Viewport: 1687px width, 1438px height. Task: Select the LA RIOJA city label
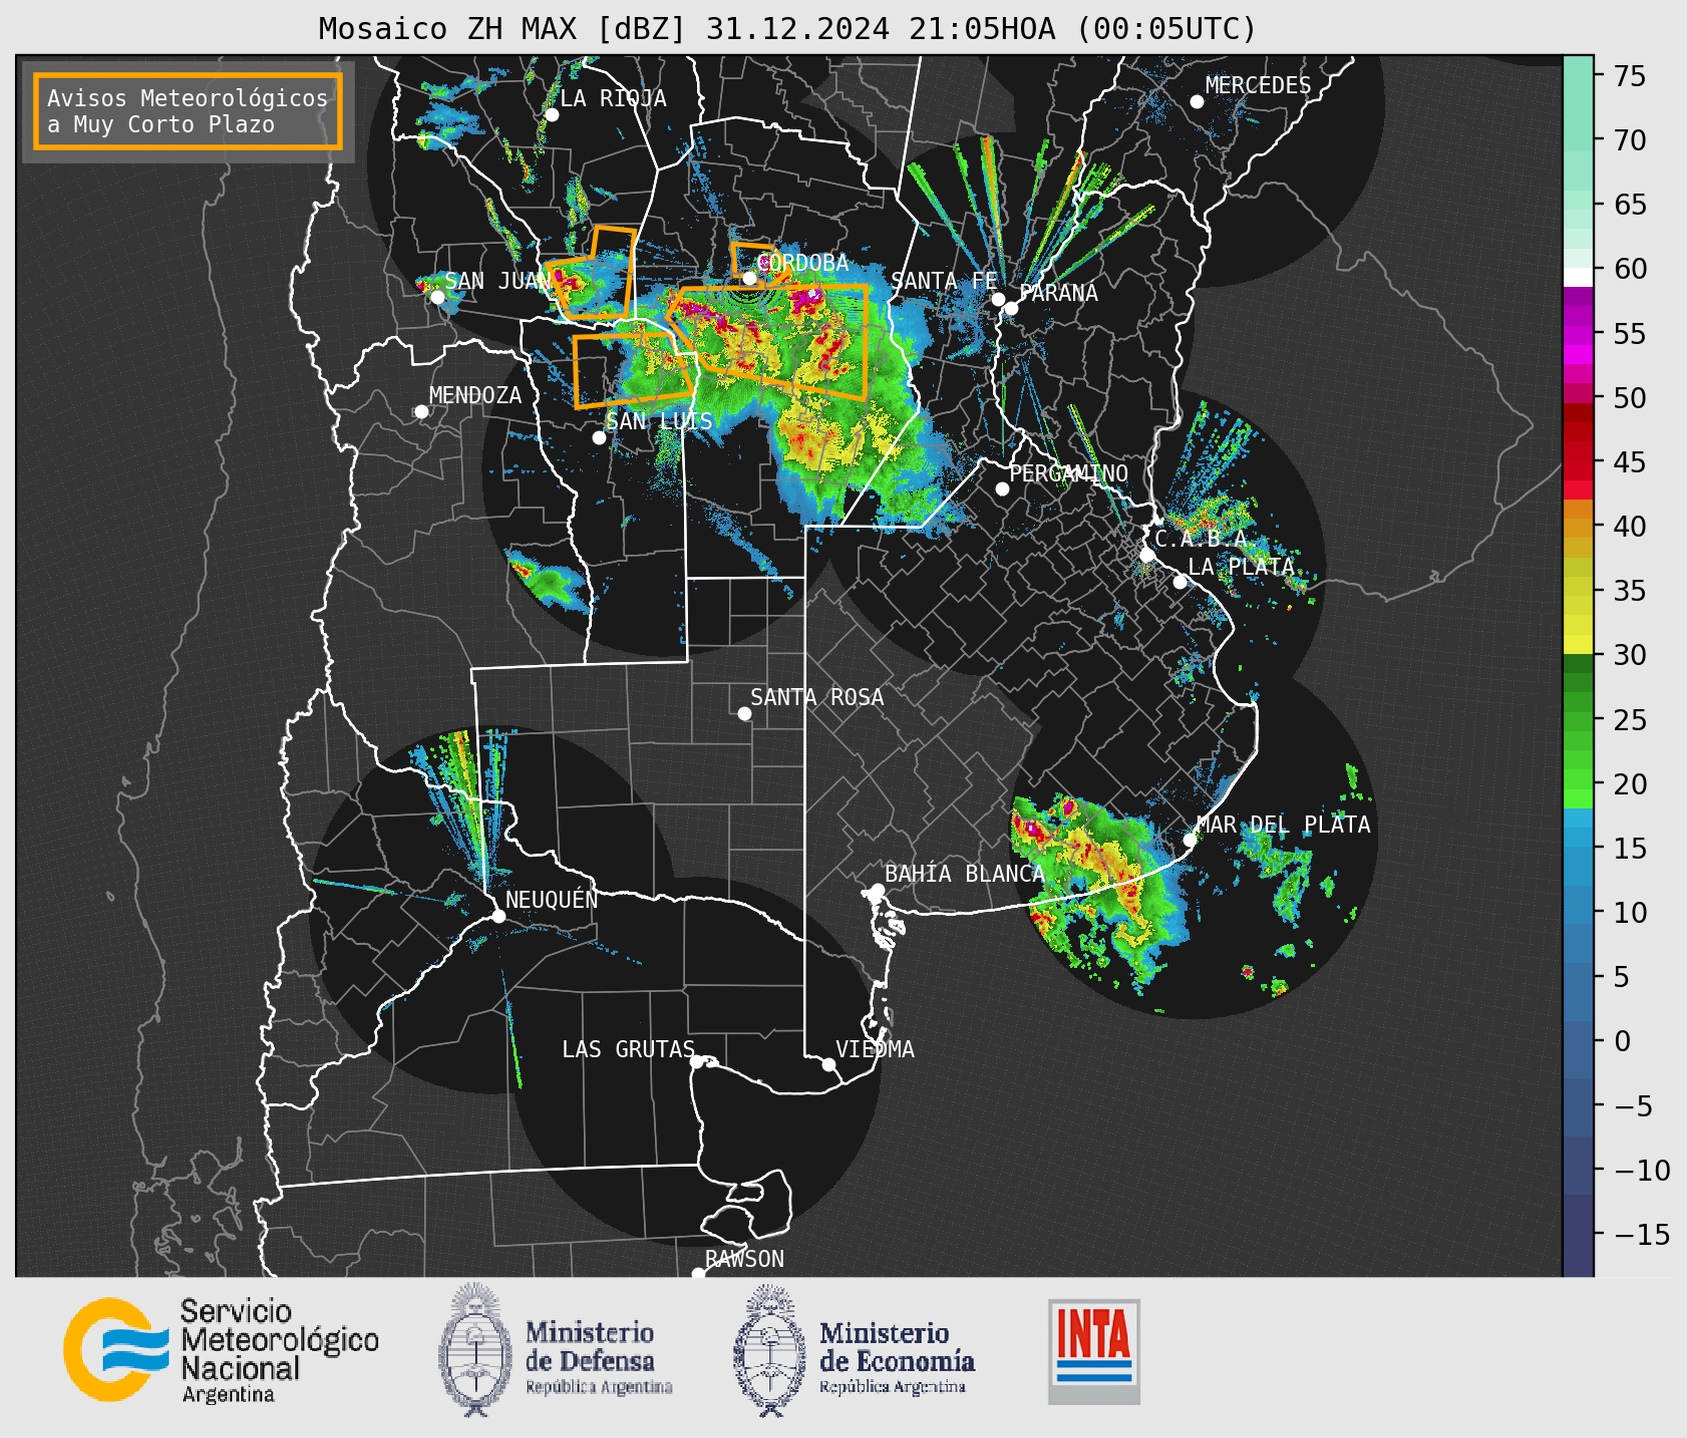(x=613, y=98)
